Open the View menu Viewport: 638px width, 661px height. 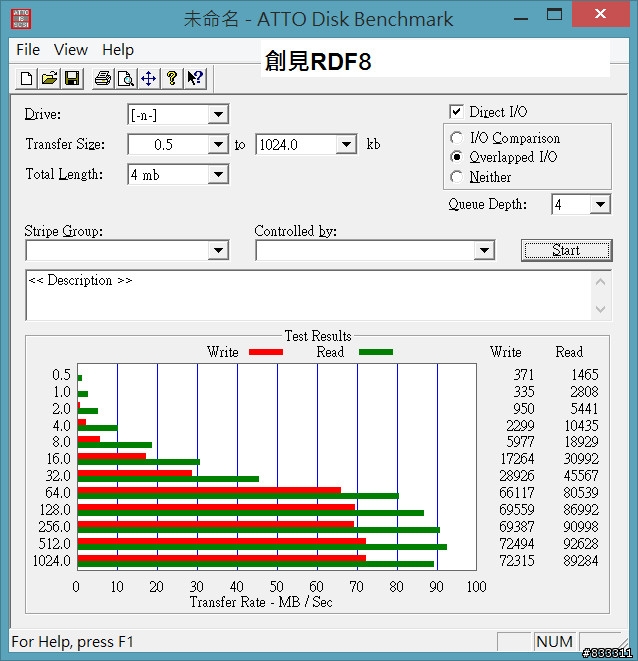[x=71, y=50]
